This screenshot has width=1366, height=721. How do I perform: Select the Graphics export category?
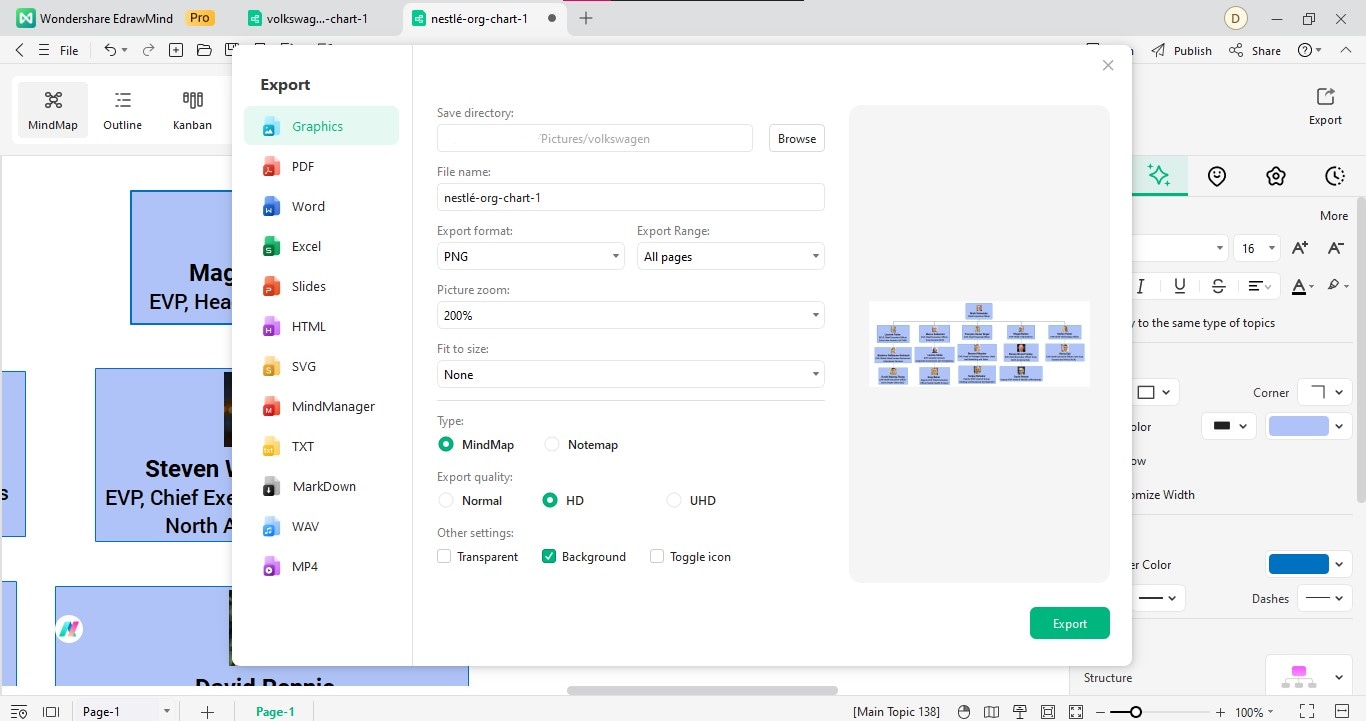point(321,126)
